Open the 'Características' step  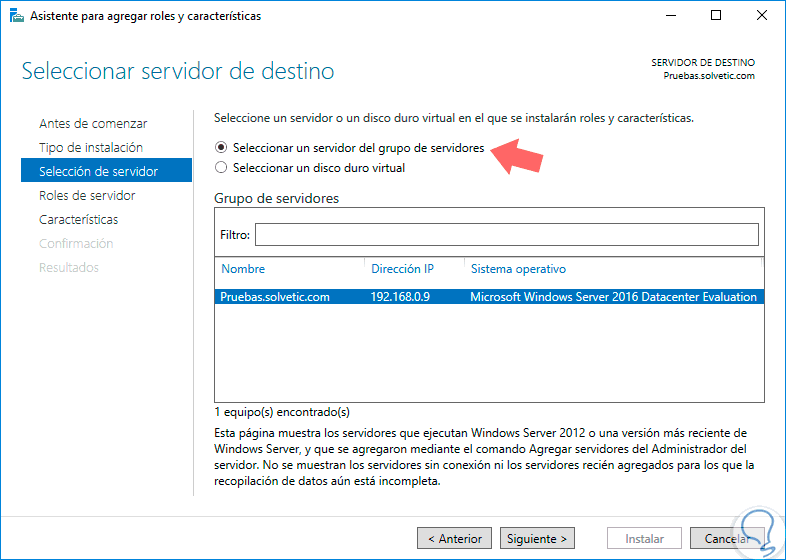point(79,220)
